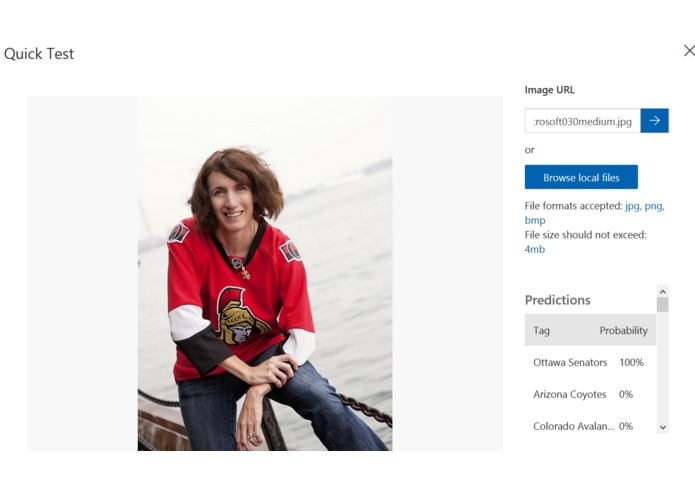Select the Colorado Avalanche prediction row

(x=590, y=426)
